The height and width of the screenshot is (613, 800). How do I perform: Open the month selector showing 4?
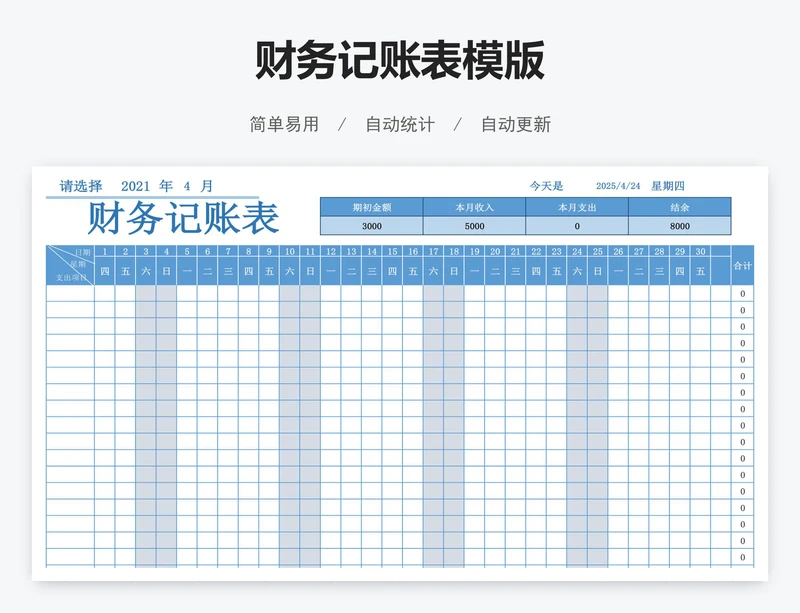click(x=186, y=186)
